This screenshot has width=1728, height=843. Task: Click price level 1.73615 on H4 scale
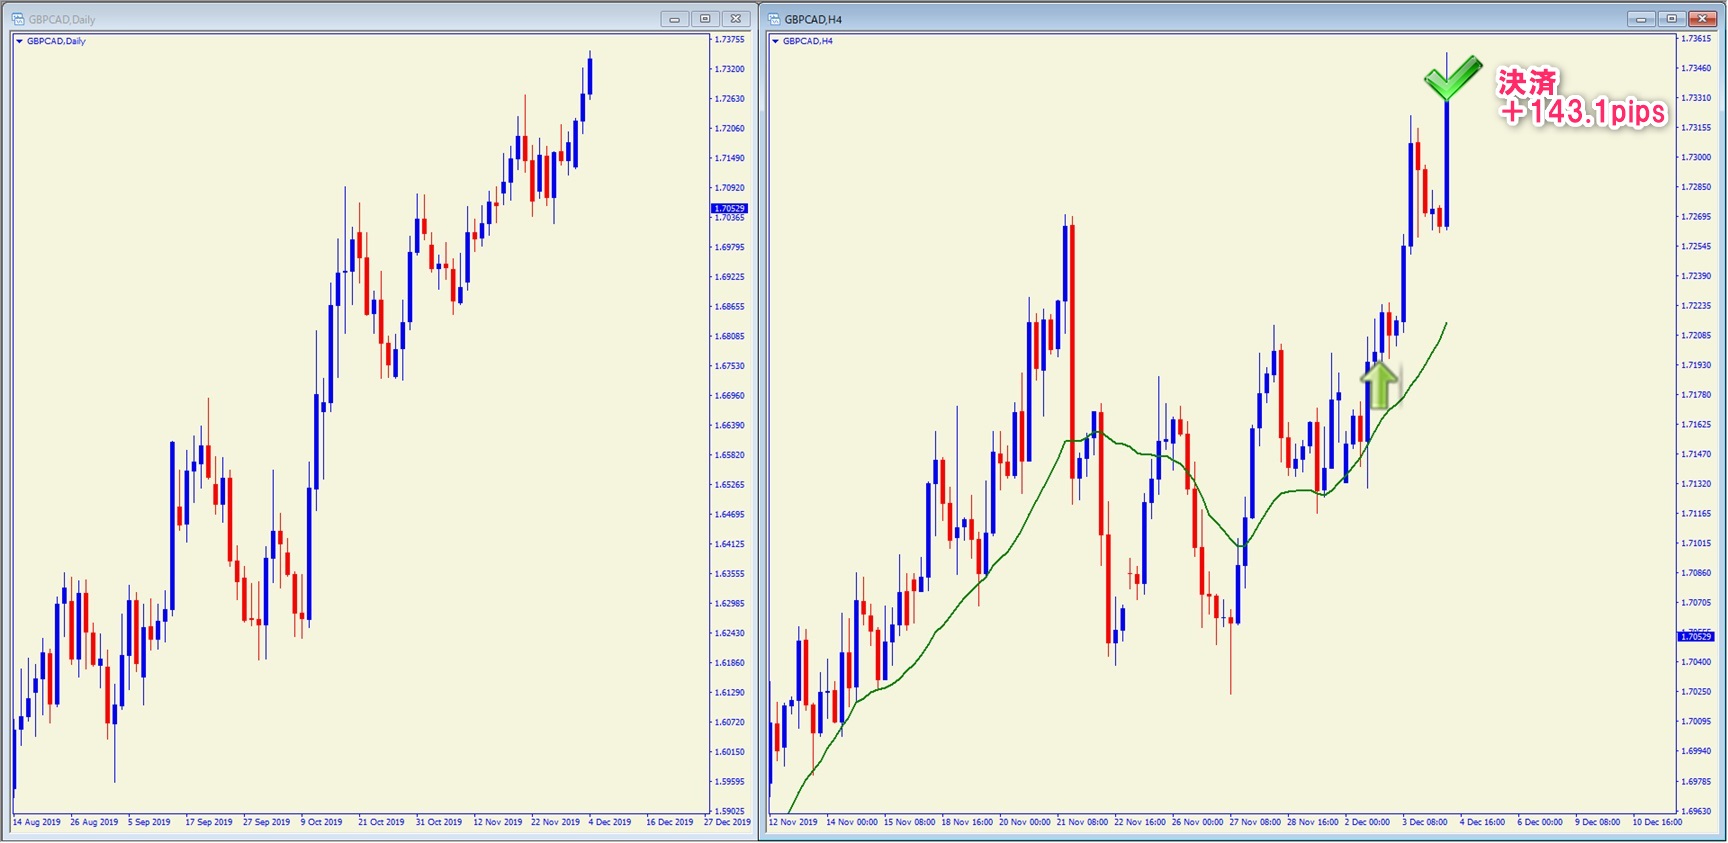(x=1696, y=38)
